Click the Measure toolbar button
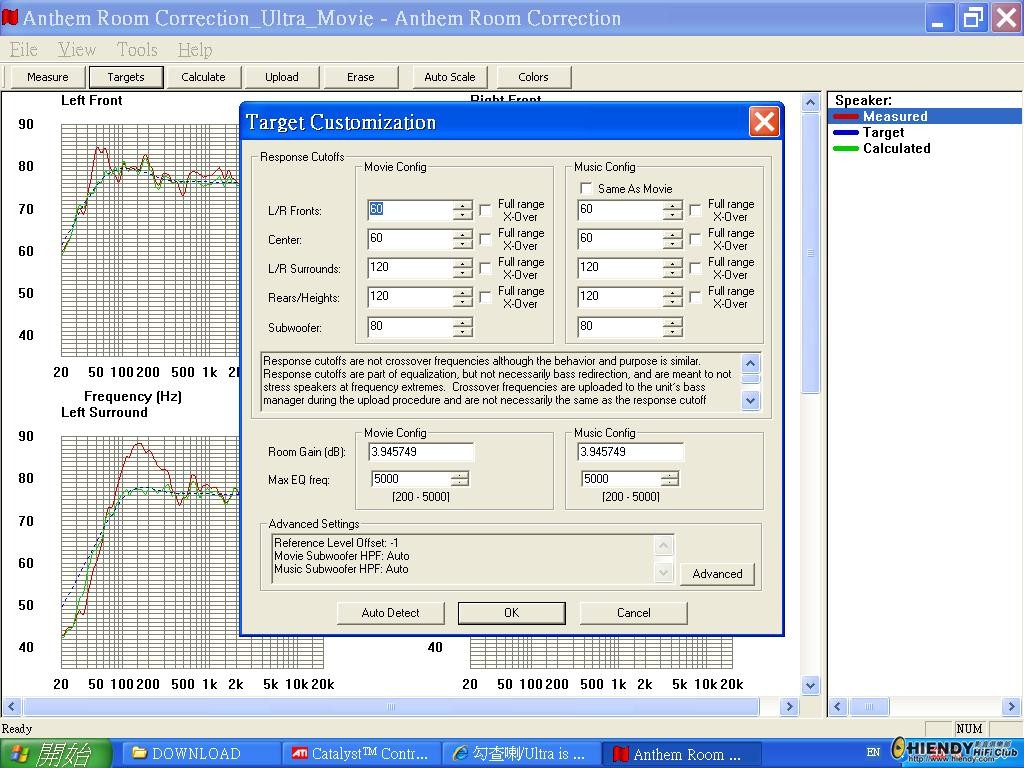 48,77
